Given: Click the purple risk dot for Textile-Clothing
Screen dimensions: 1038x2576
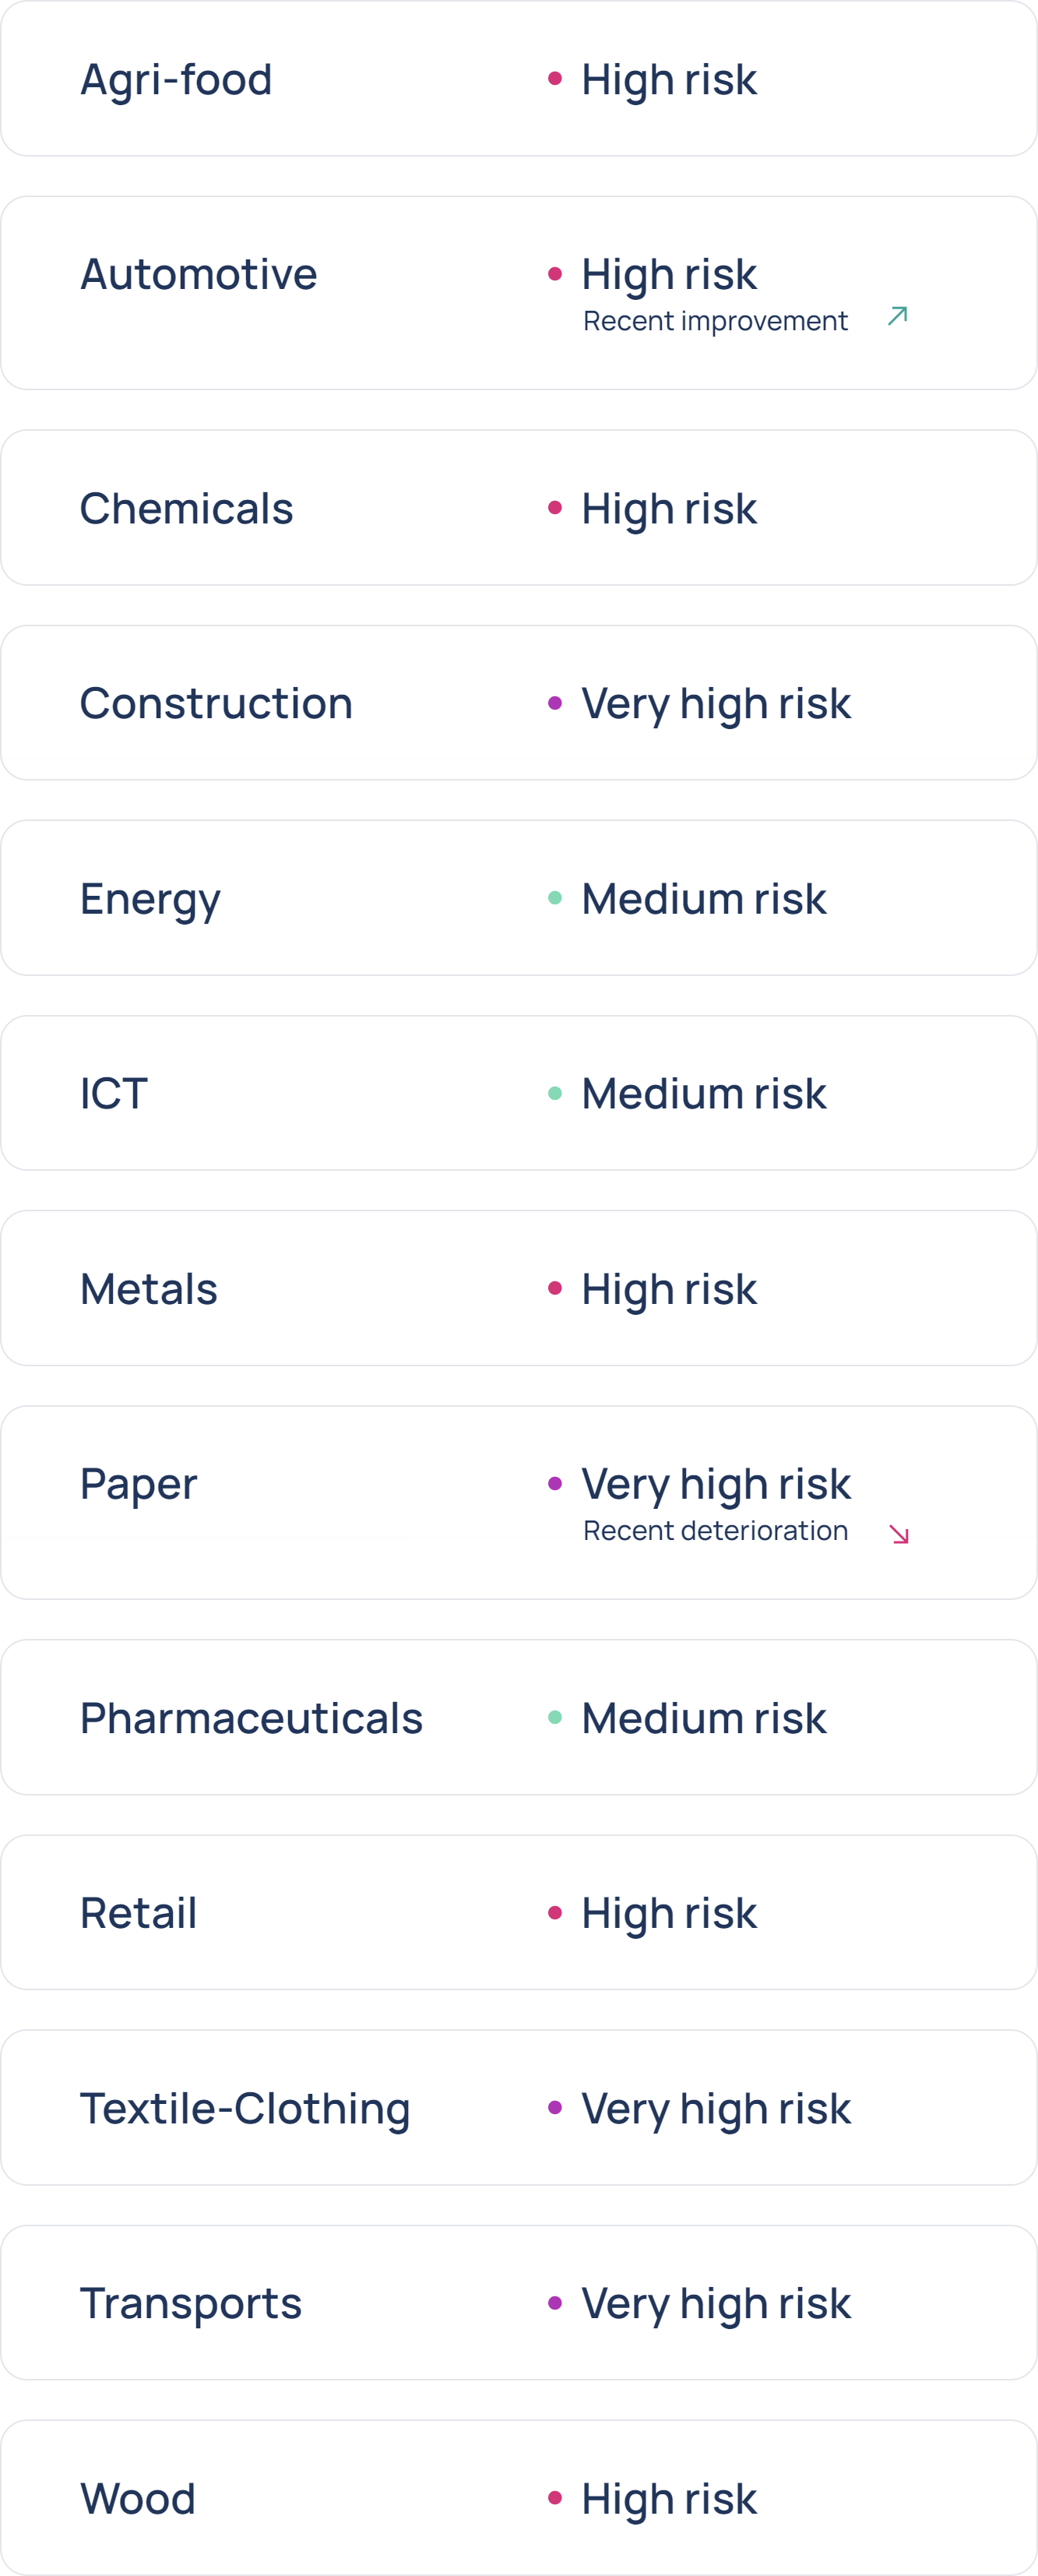Looking at the screenshot, I should pyautogui.click(x=555, y=2108).
